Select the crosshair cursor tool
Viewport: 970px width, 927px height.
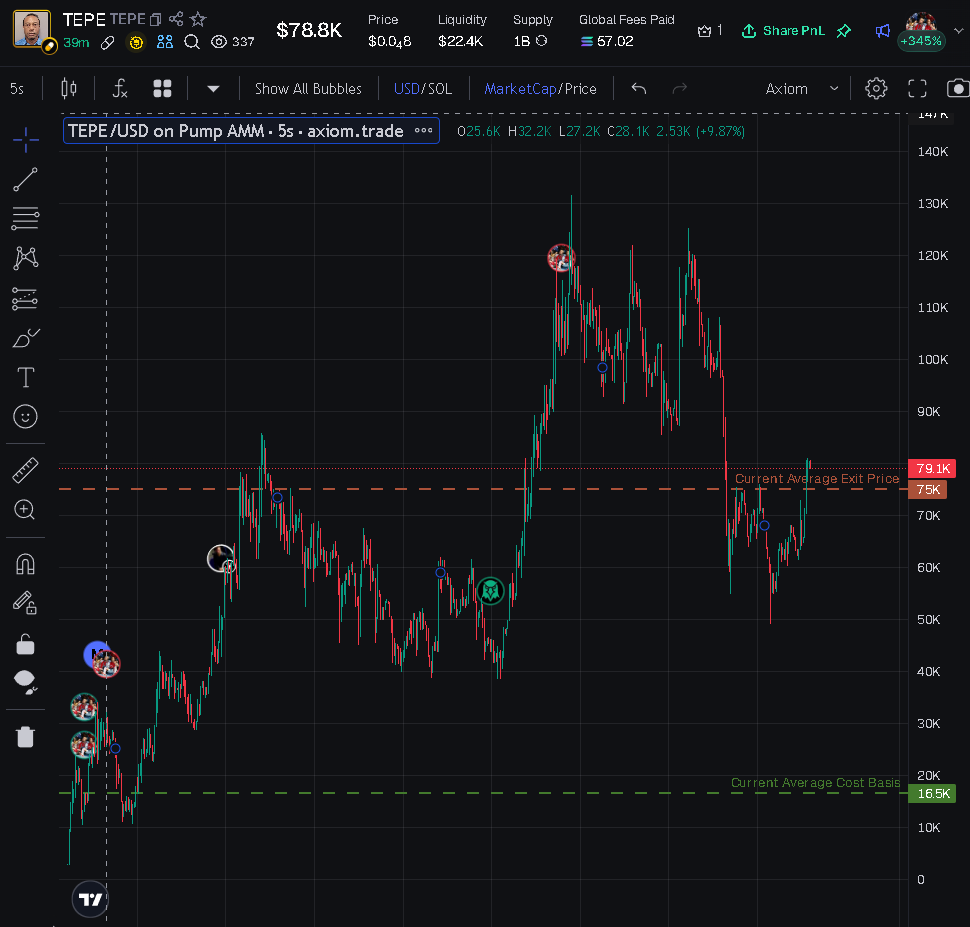point(25,140)
